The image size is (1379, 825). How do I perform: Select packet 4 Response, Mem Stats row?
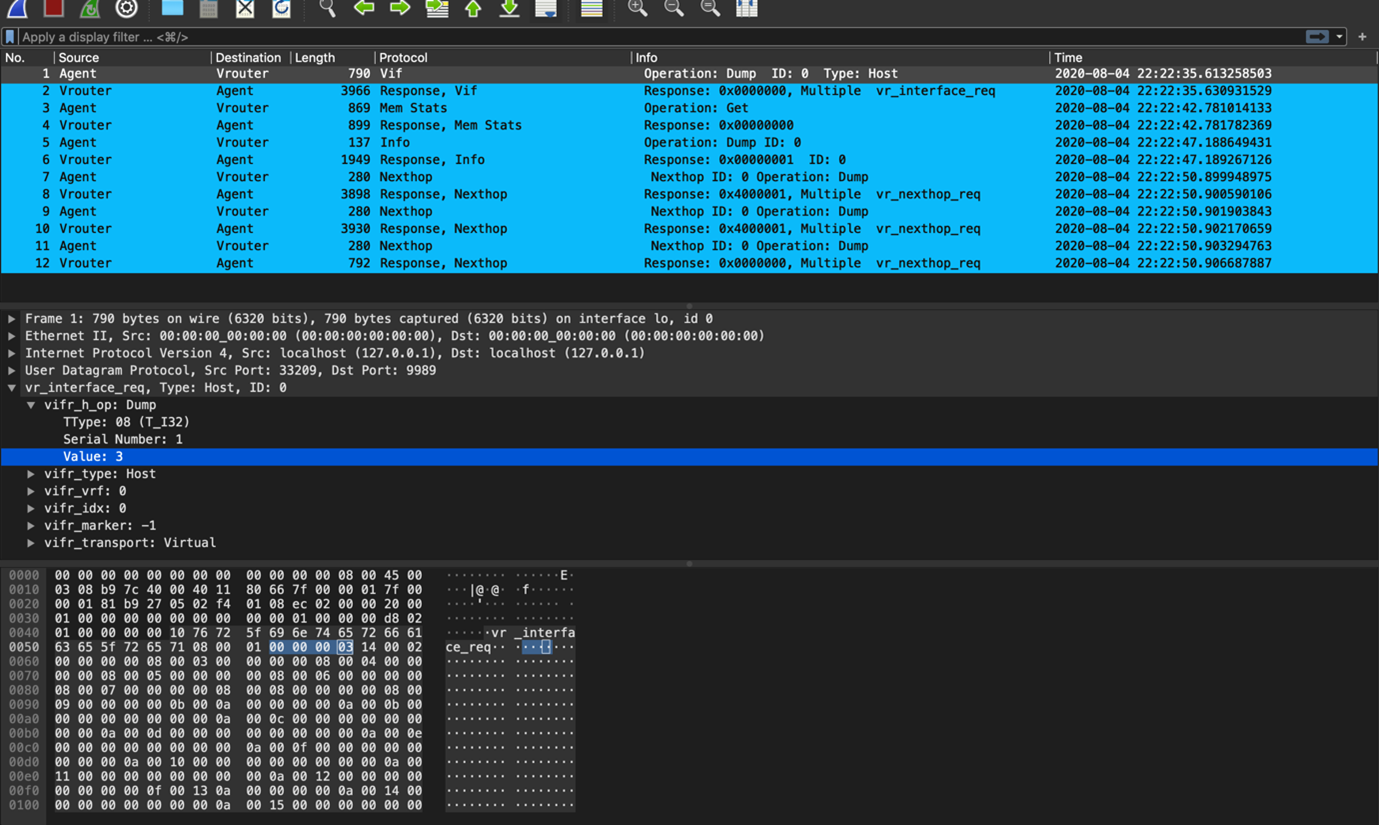point(689,125)
